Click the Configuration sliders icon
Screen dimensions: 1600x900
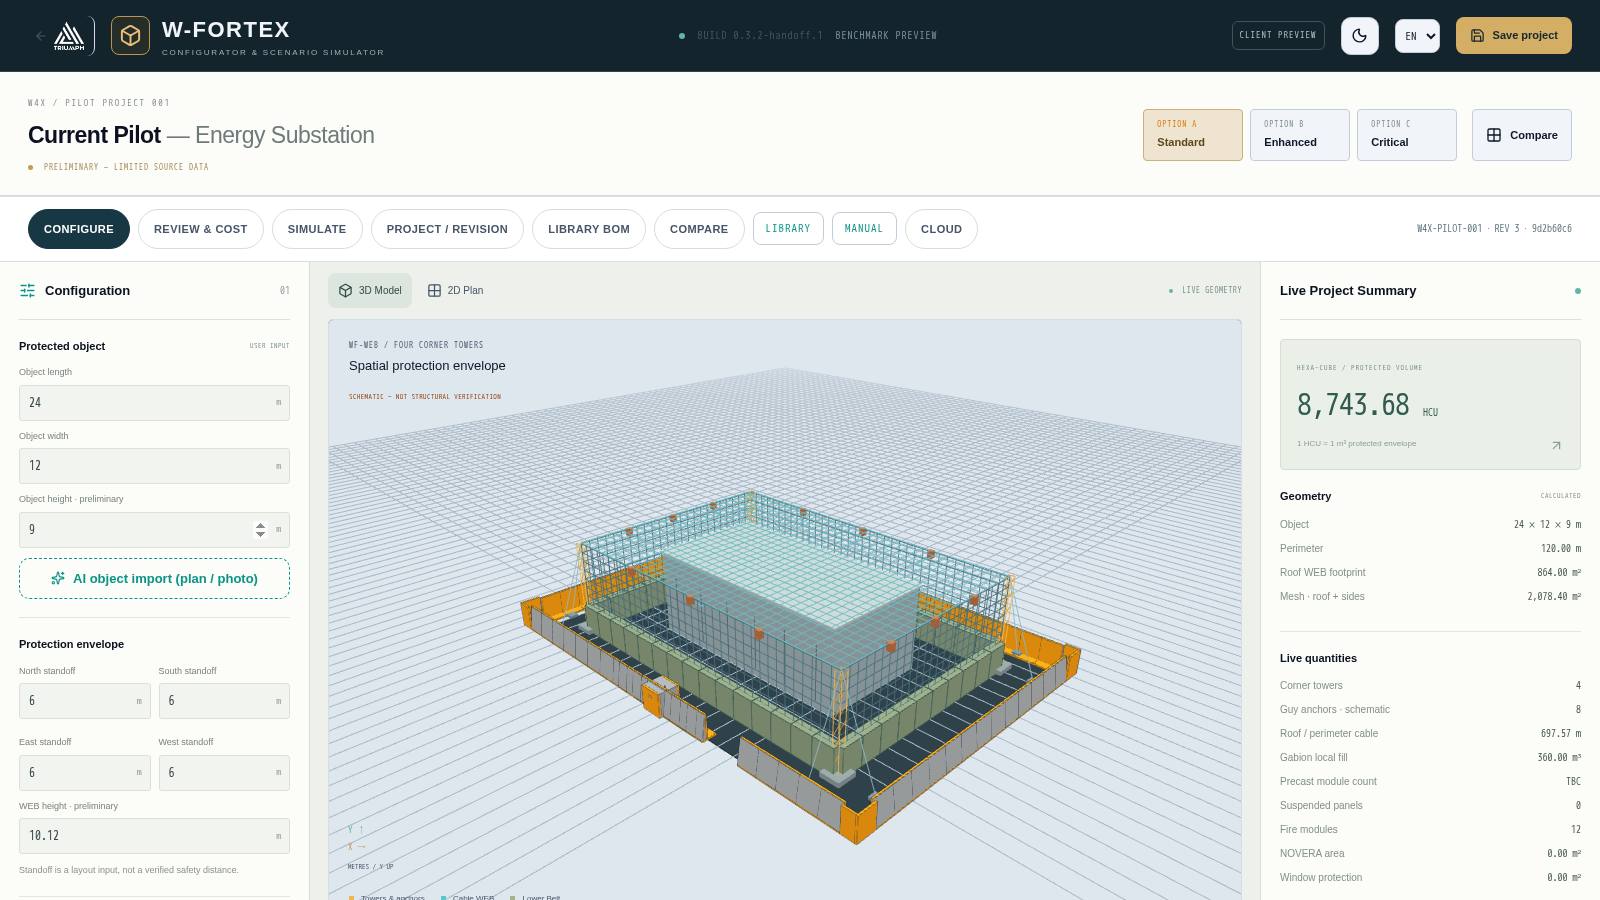27,291
